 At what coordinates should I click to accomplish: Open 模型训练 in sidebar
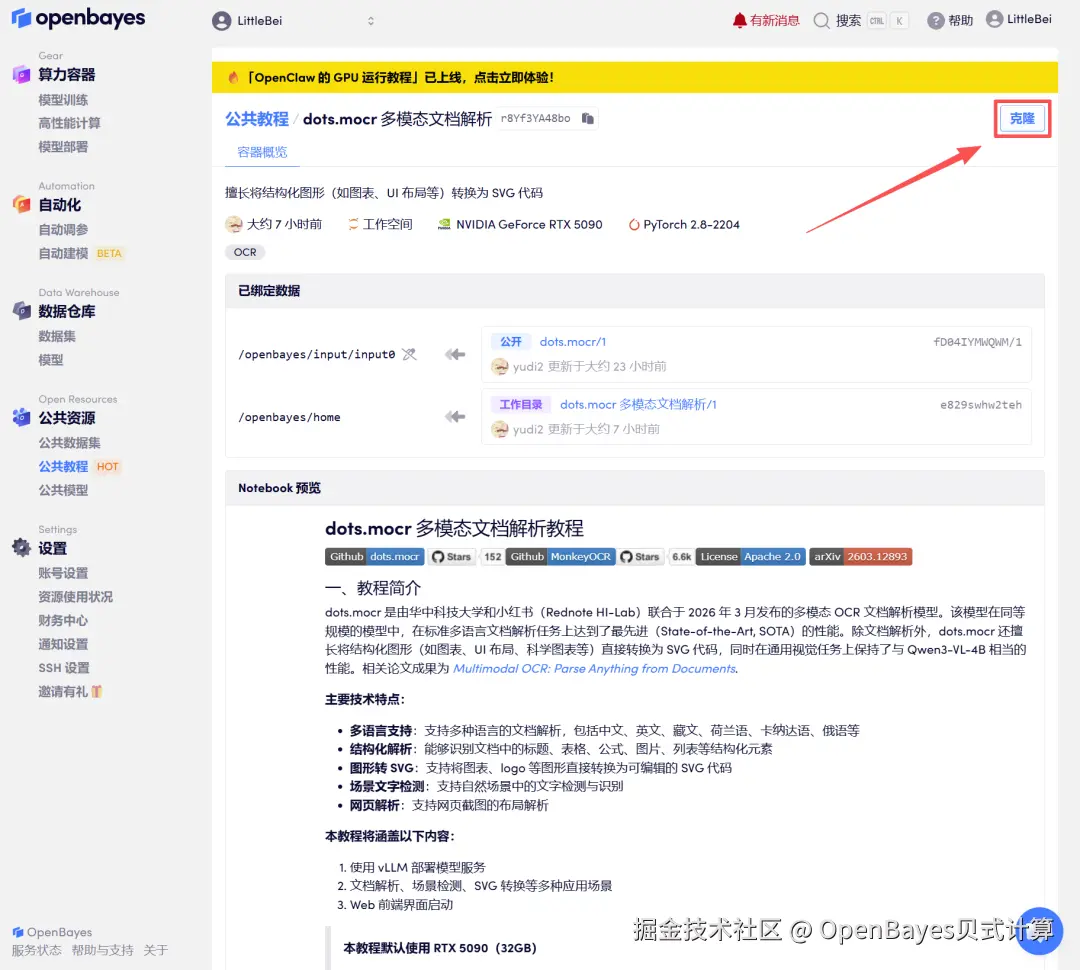pos(63,100)
